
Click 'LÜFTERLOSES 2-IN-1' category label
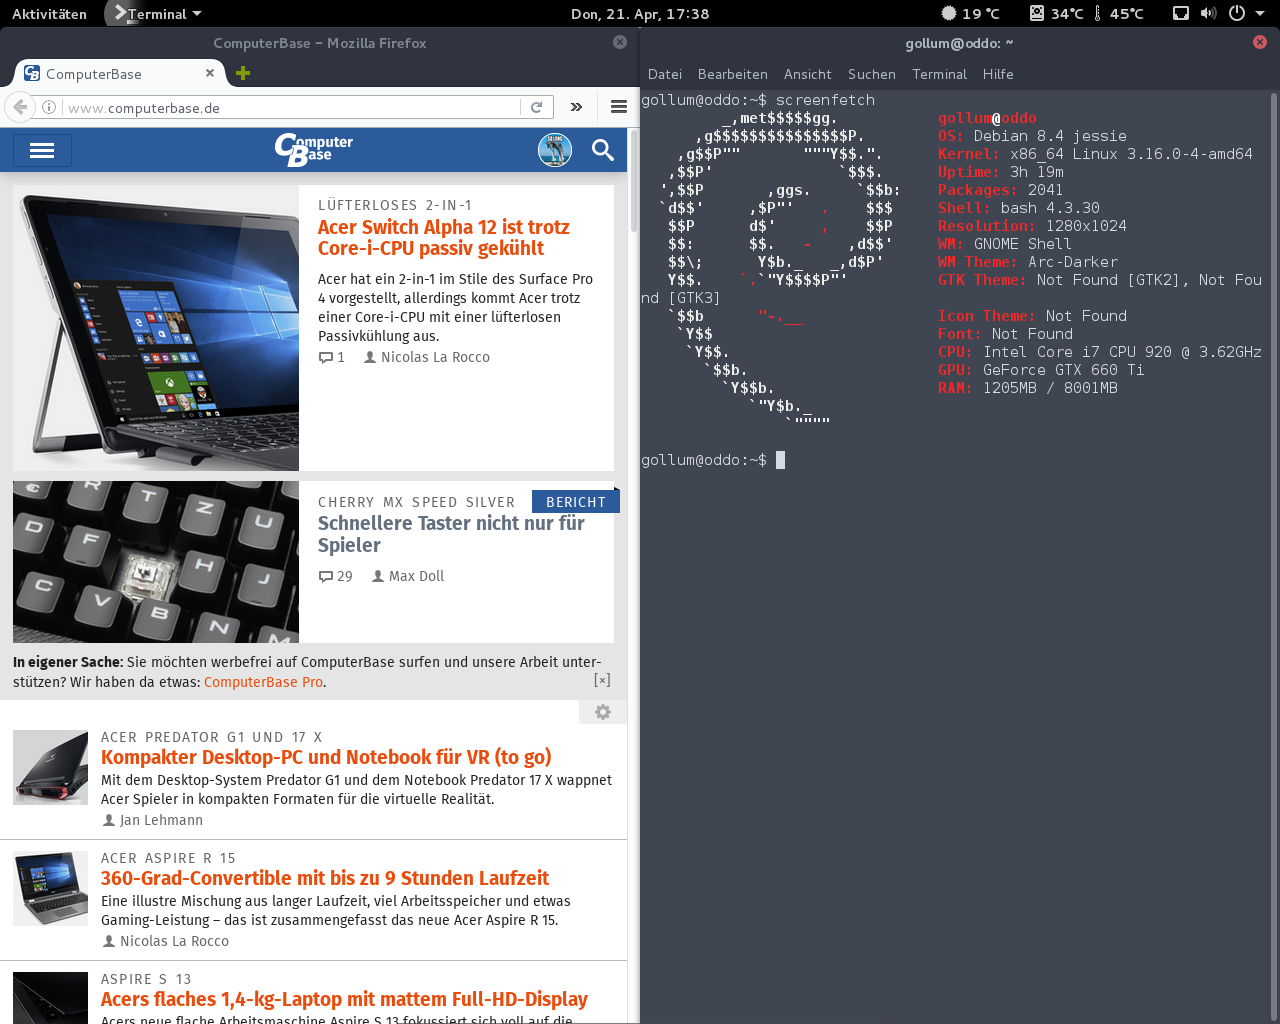tap(395, 205)
